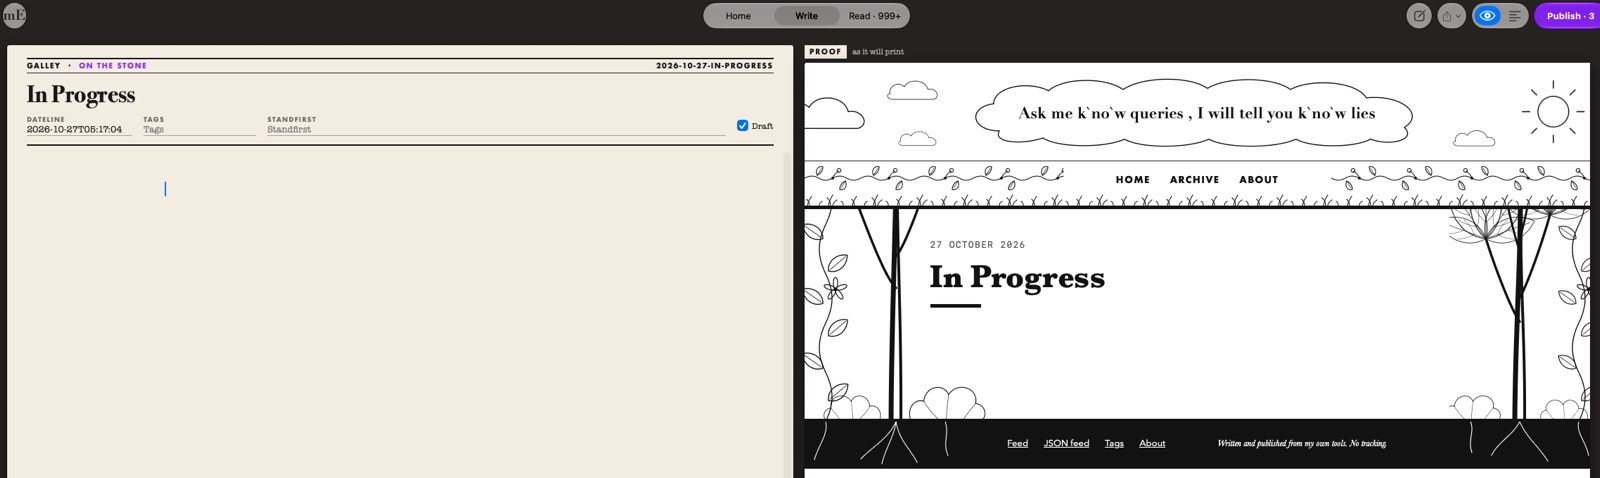1600x478 pixels.
Task: Click the '27 OCTOBER 2026' proof date
Action: [x=977, y=245]
